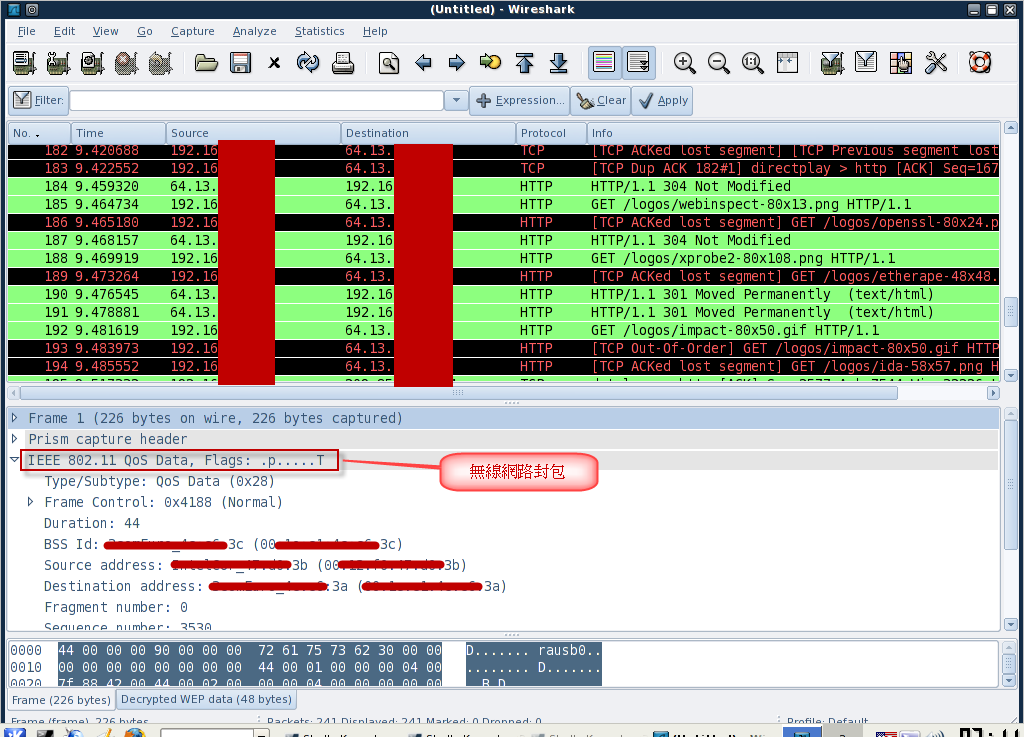1024x737 pixels.
Task: Jump to the last packet icon
Action: pos(558,63)
